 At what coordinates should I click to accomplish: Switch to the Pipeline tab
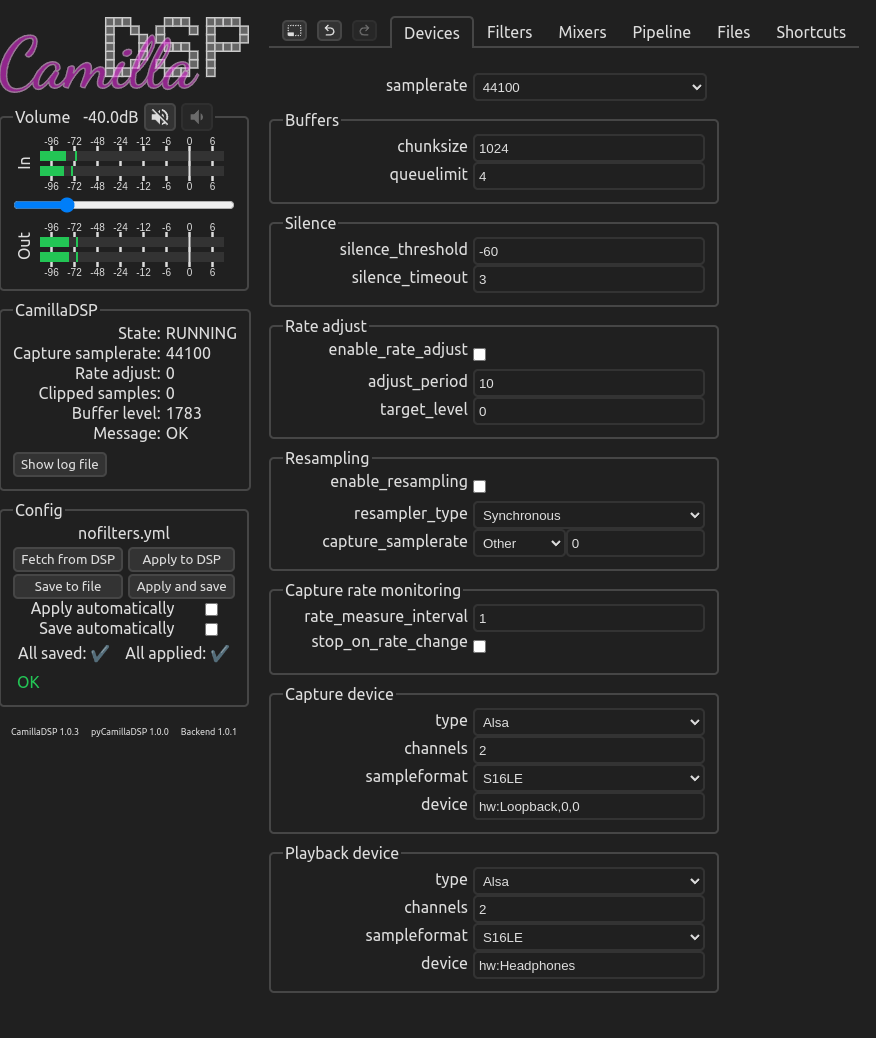(x=661, y=32)
